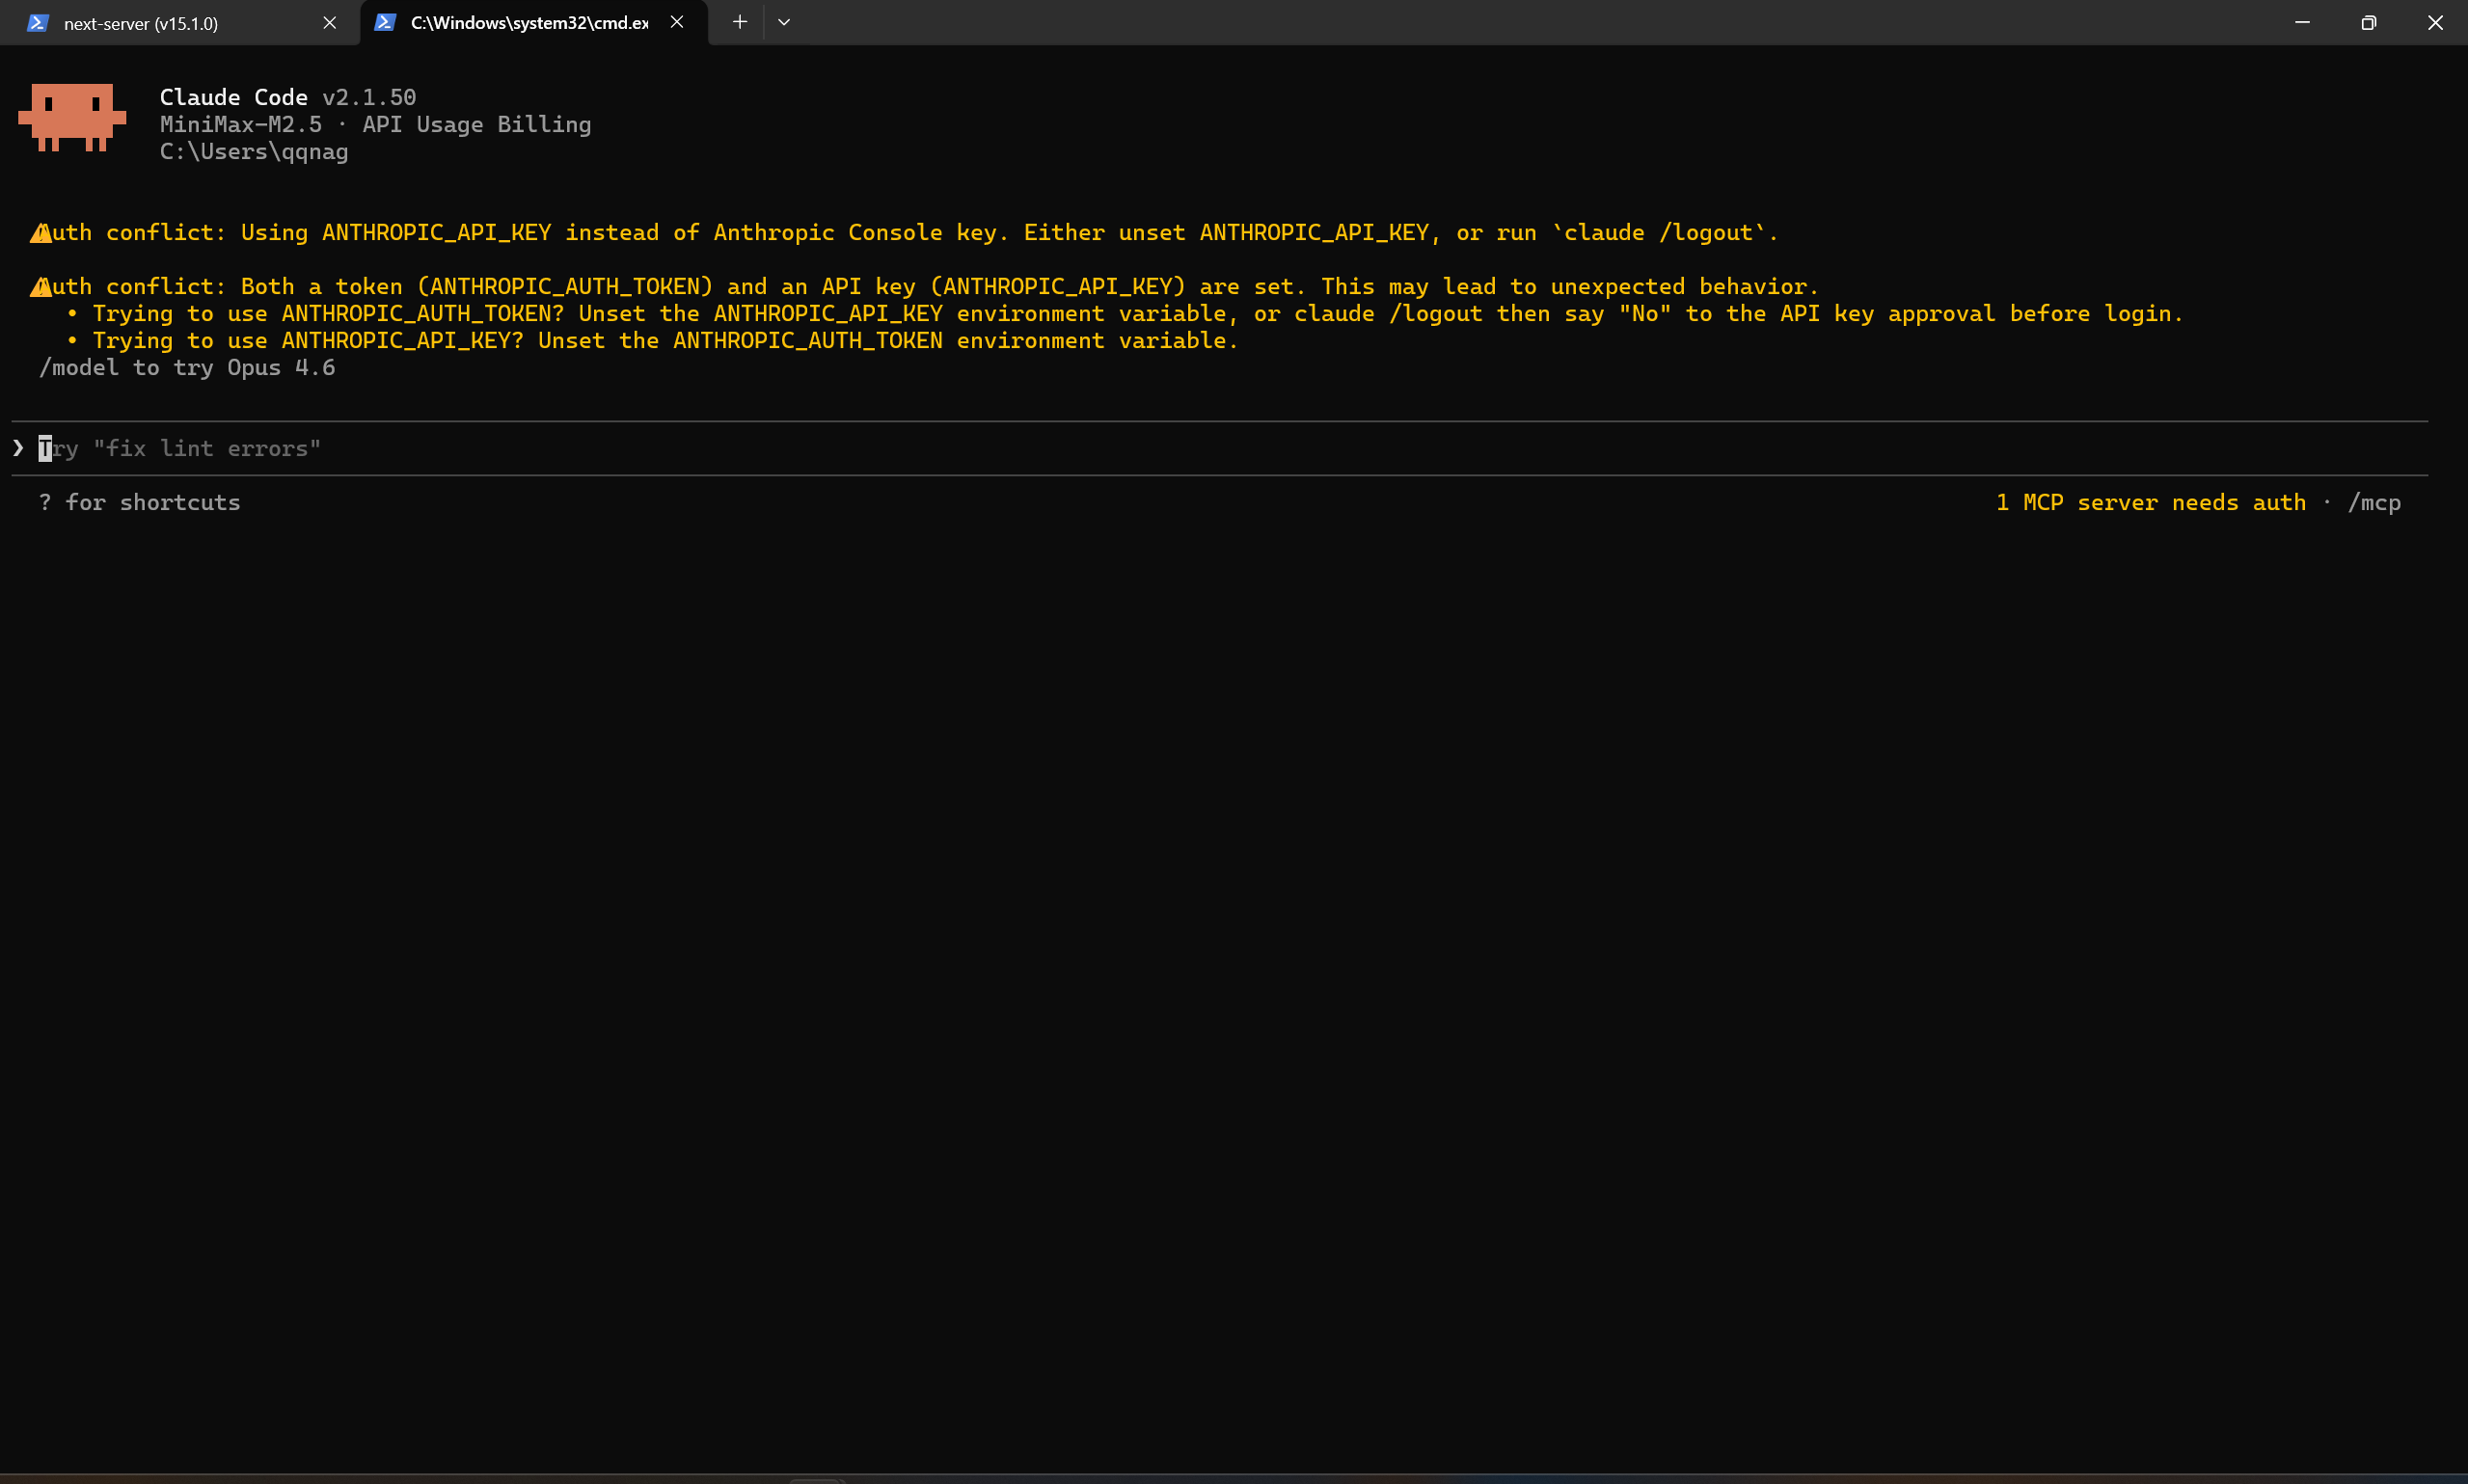Click the PowerShell icon on cmd.exe tab
2468x1484 pixels.
coord(385,23)
